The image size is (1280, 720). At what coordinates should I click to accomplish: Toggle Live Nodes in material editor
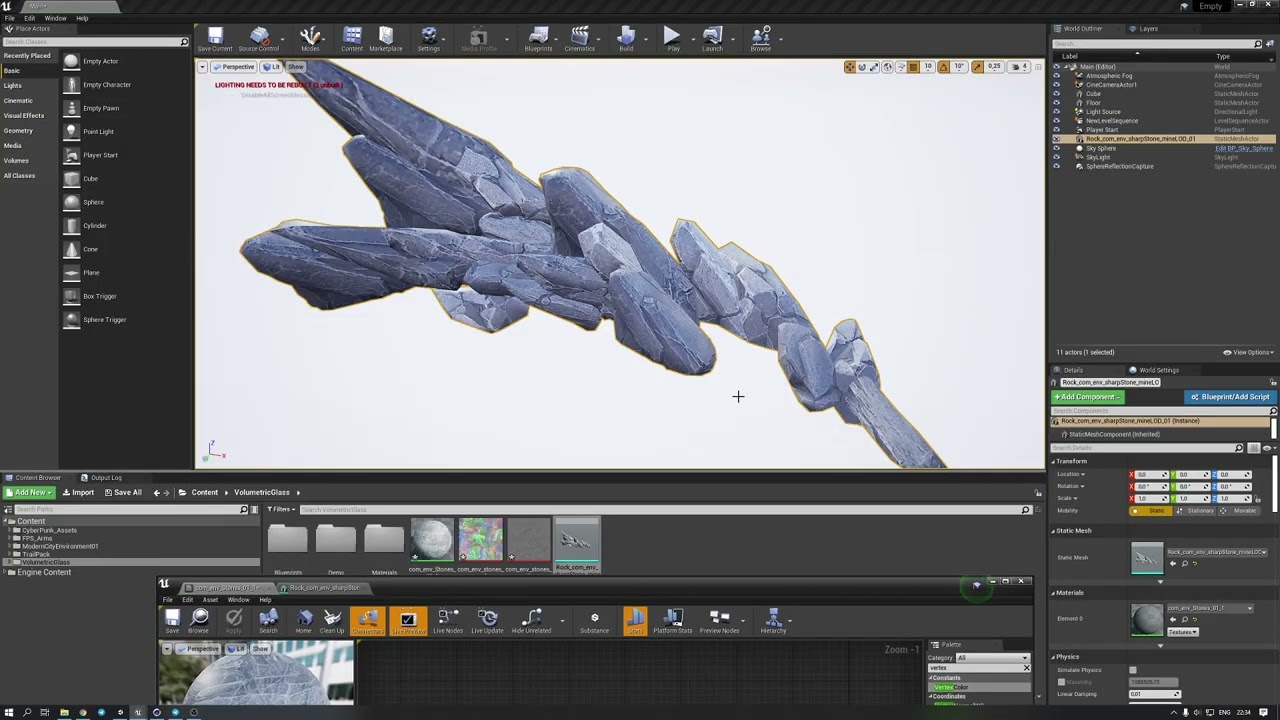tap(447, 621)
